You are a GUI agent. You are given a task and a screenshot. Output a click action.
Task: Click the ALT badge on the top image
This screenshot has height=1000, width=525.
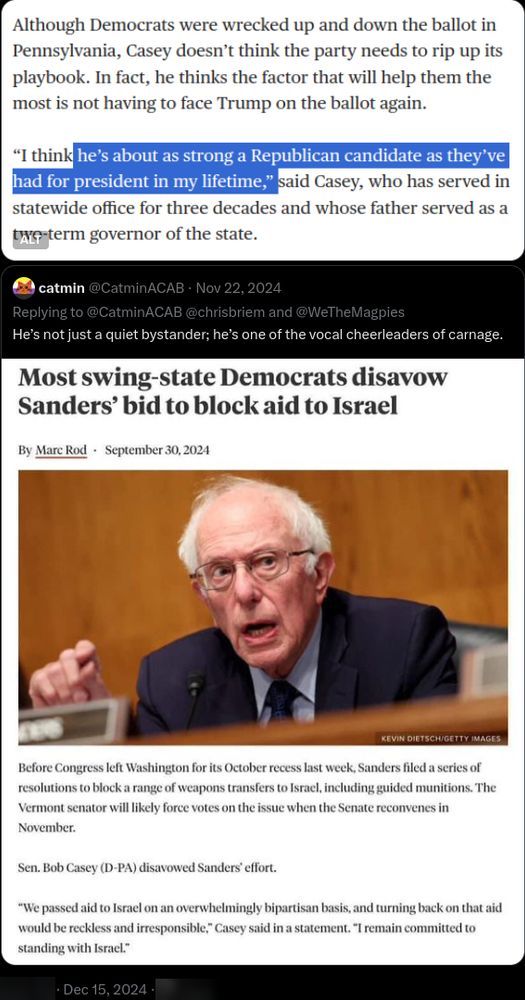point(30,240)
